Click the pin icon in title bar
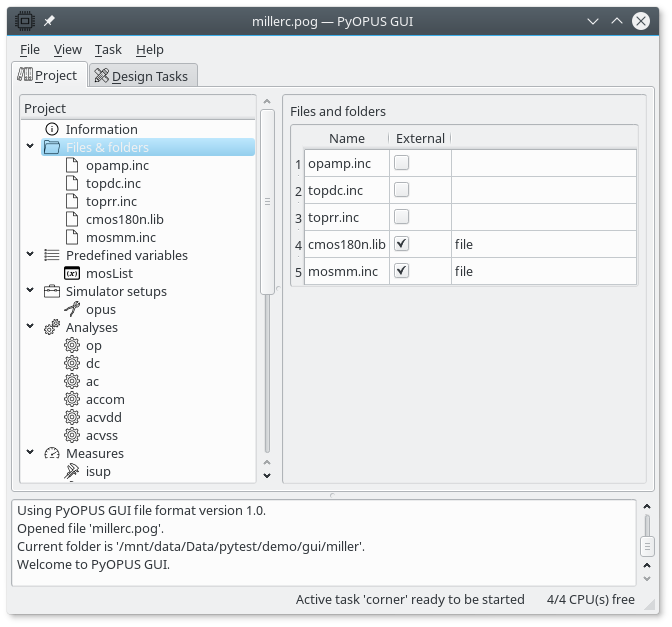Image resolution: width=672 pixels, height=627 pixels. pos(49,21)
